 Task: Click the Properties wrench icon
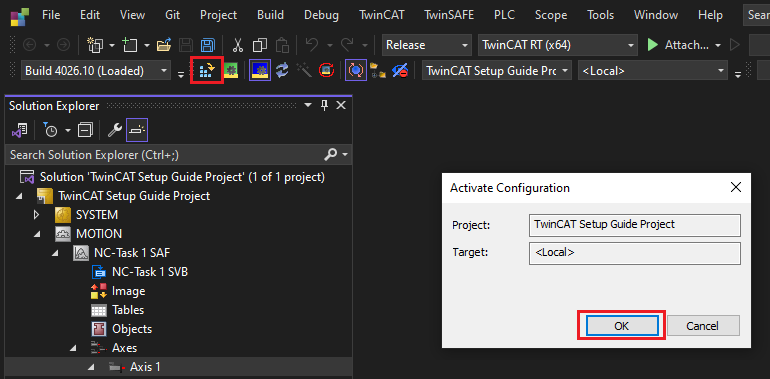click(115, 130)
